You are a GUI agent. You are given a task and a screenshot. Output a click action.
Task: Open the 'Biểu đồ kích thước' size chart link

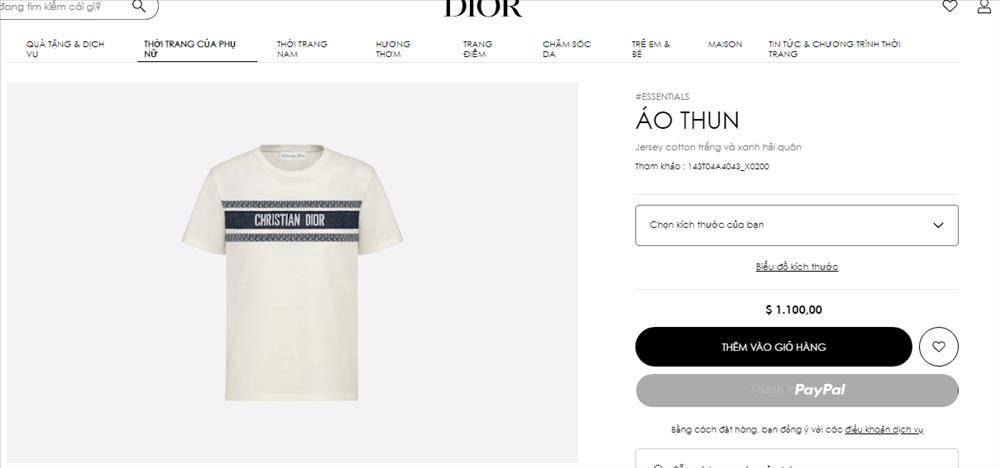point(797,267)
